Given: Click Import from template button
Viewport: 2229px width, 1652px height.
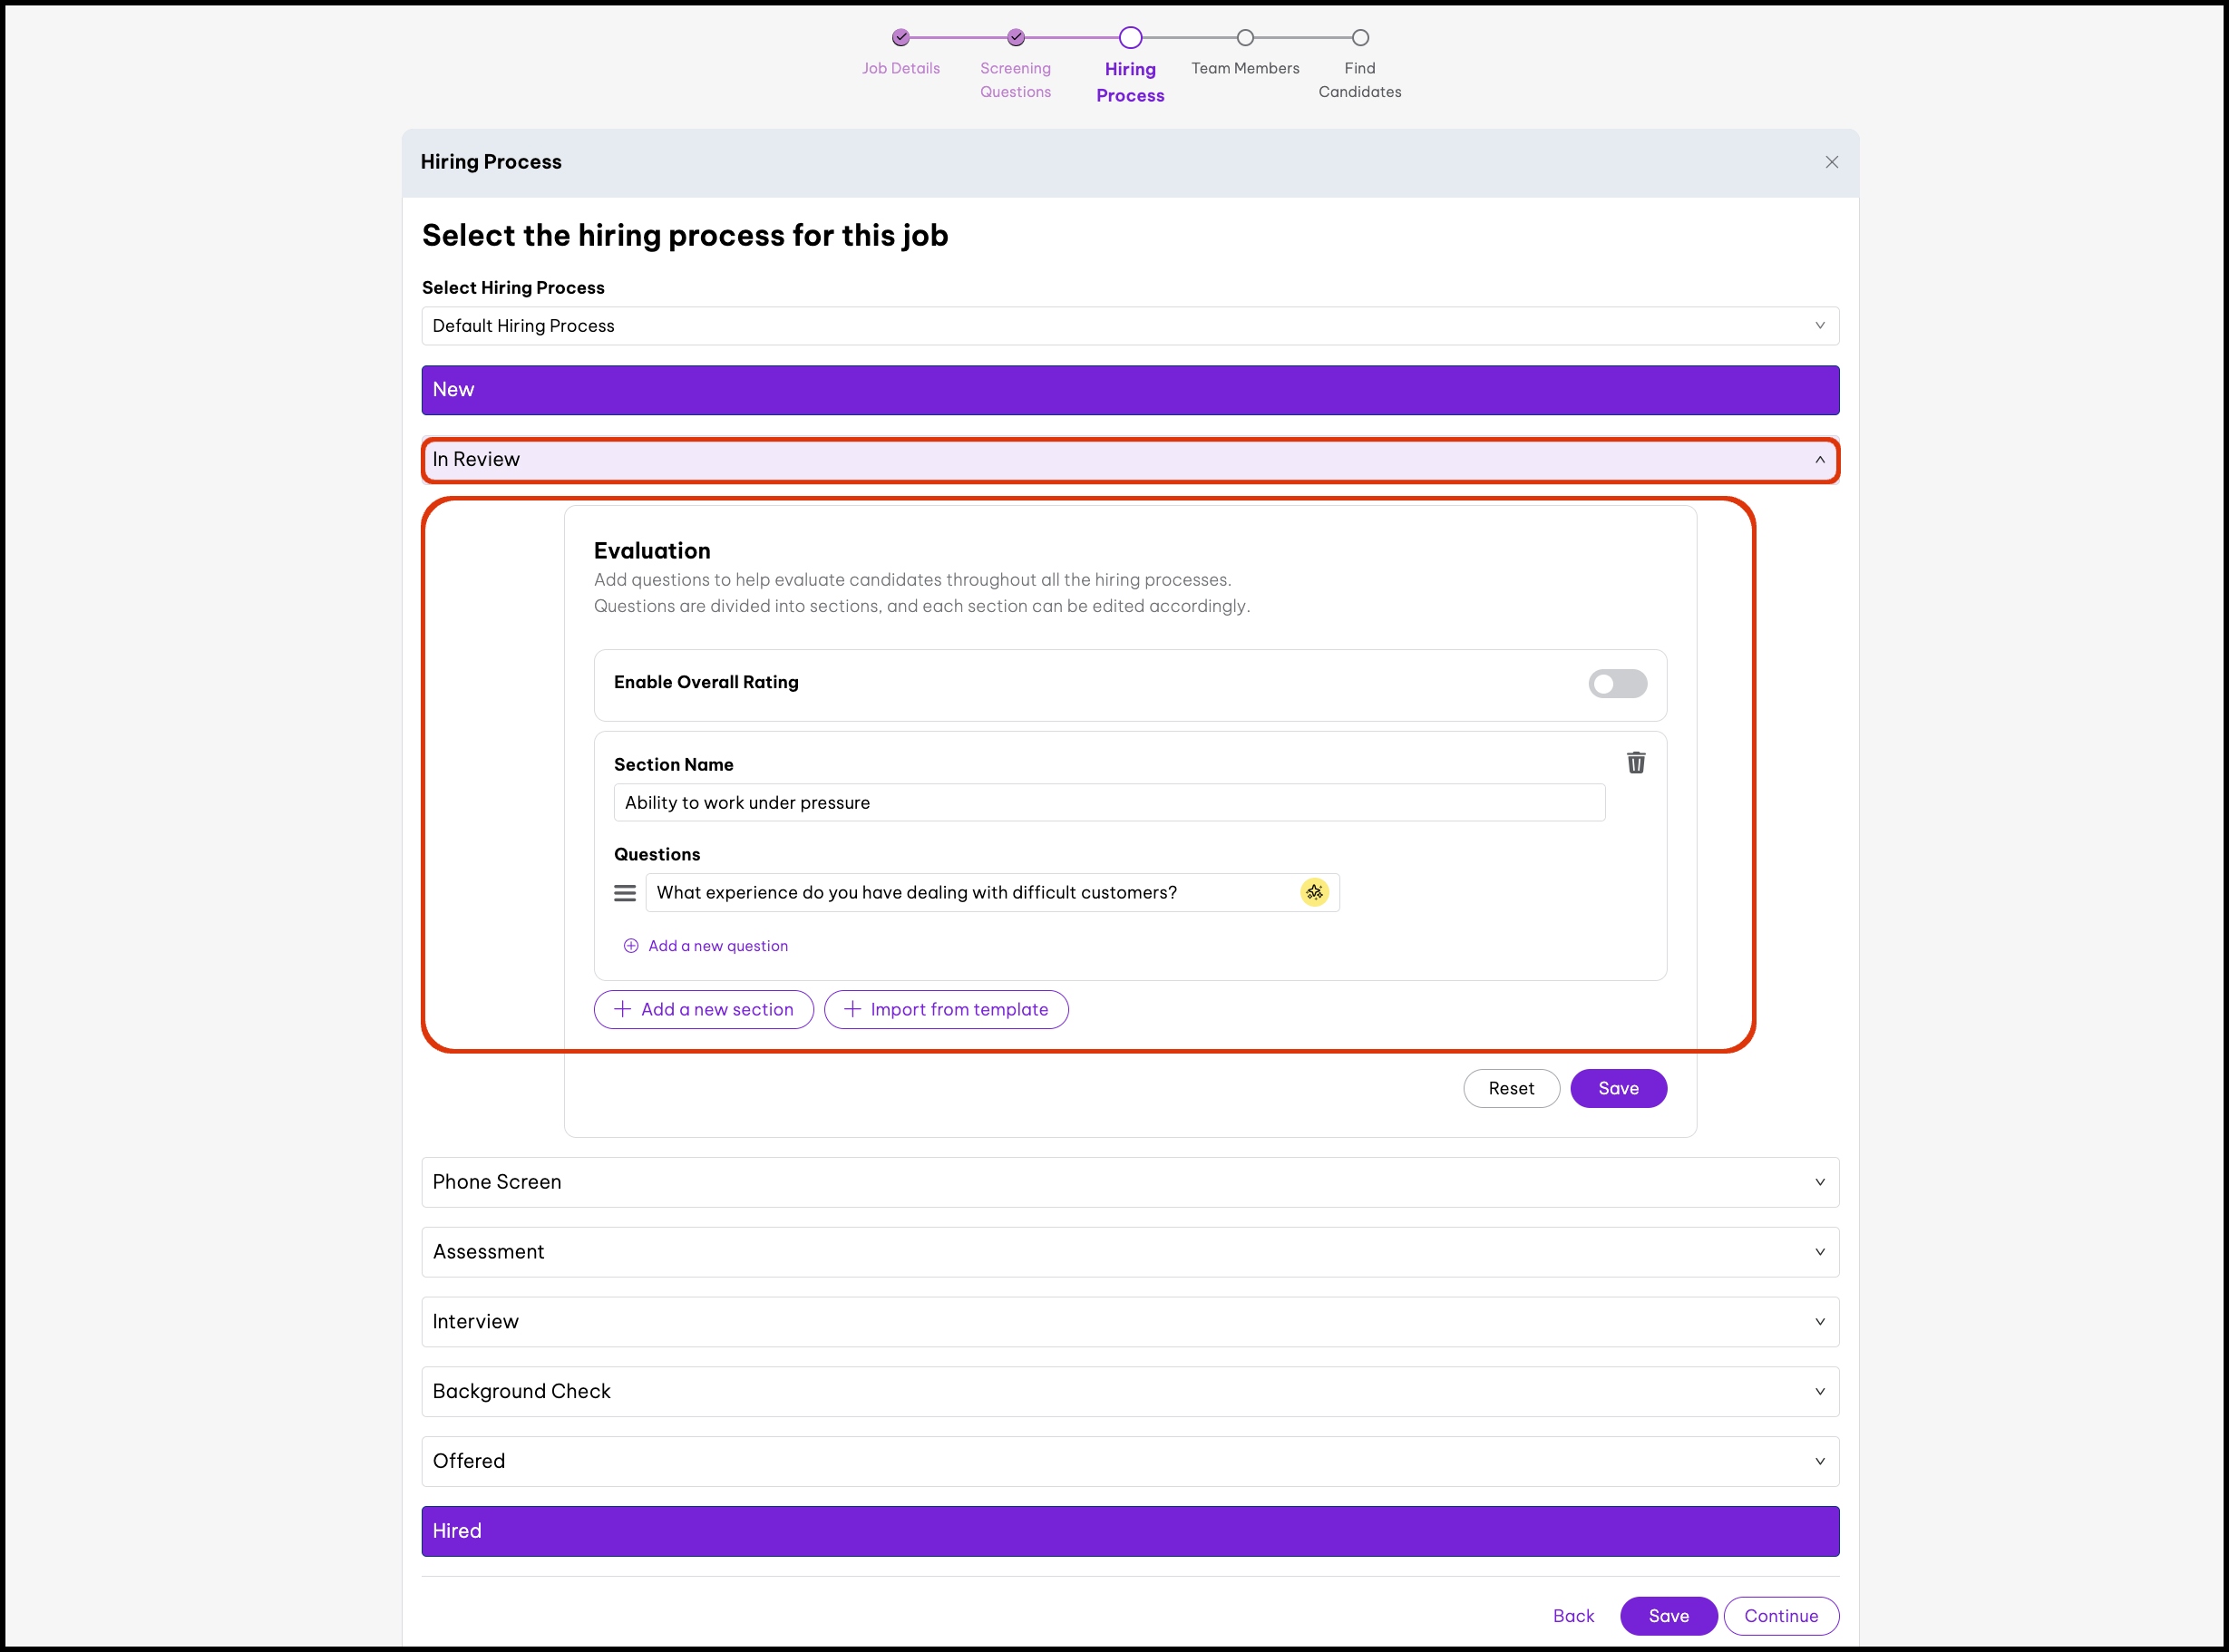Looking at the screenshot, I should (x=945, y=1009).
